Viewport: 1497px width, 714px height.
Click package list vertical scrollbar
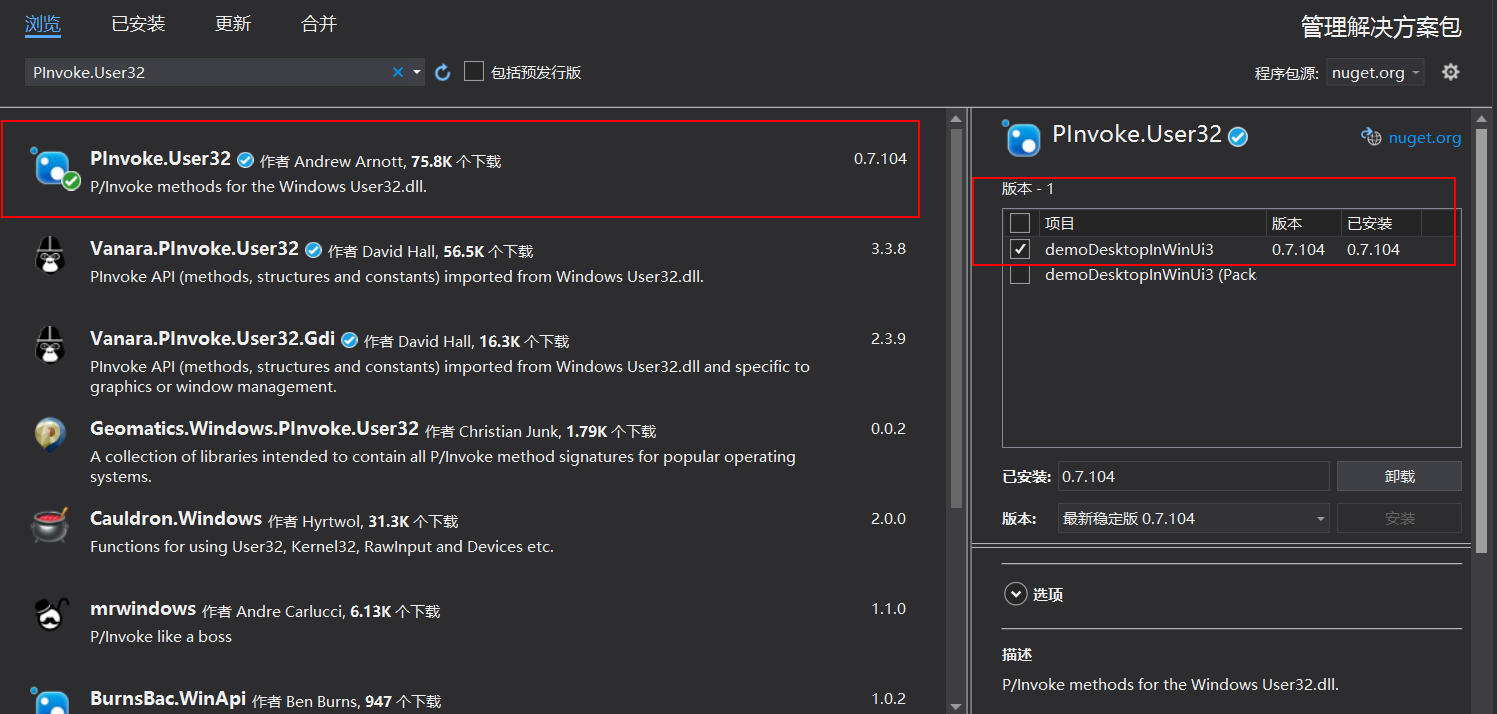956,320
